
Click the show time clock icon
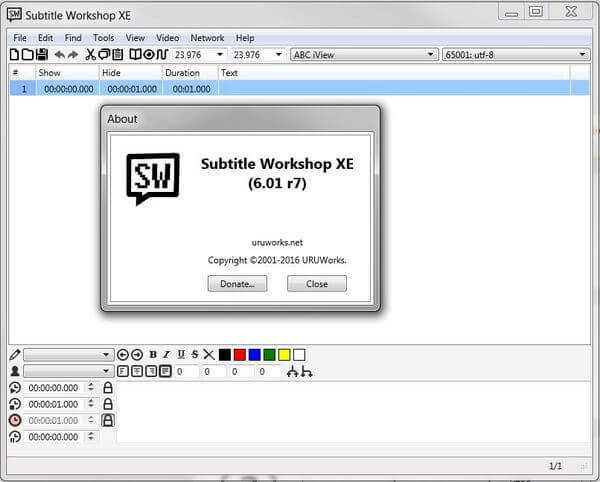click(x=15, y=388)
